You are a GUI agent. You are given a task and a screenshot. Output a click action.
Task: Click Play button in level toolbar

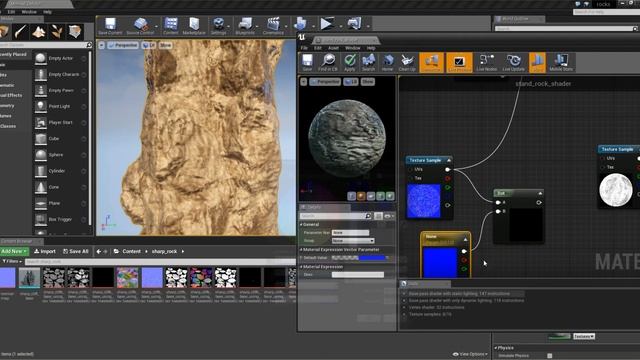[x=326, y=24]
